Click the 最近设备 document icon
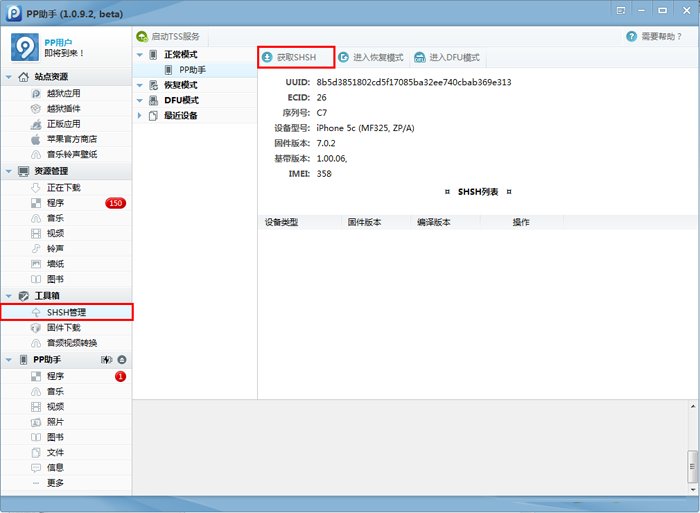 (153, 116)
